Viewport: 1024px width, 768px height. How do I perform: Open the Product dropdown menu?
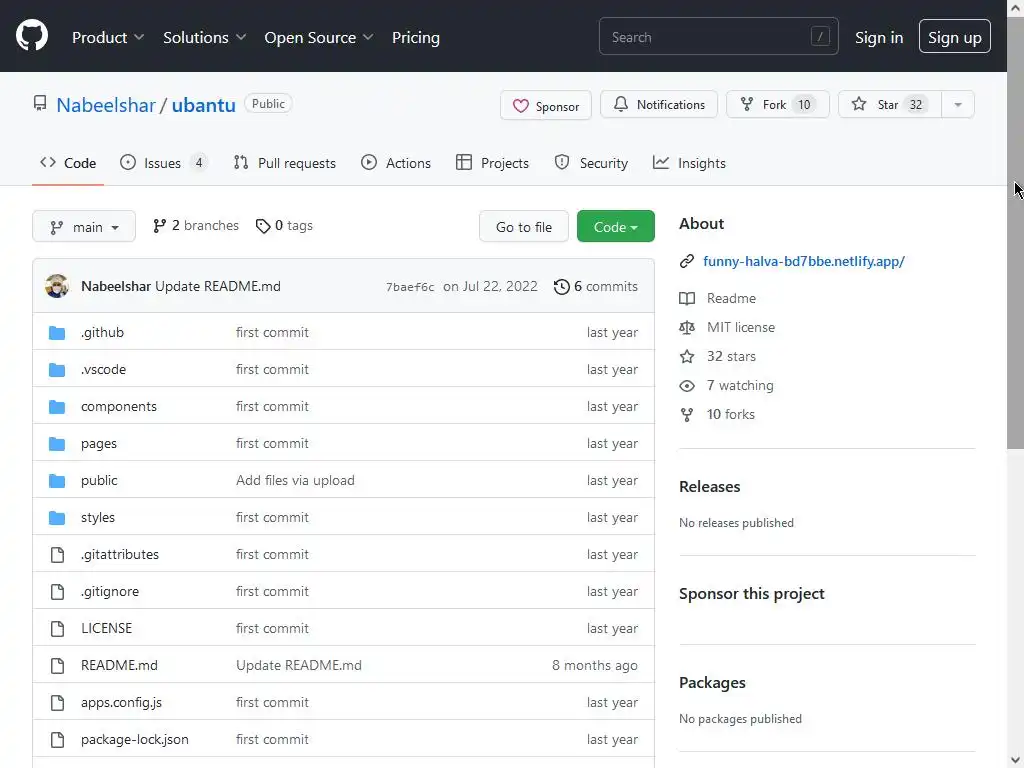tap(108, 37)
